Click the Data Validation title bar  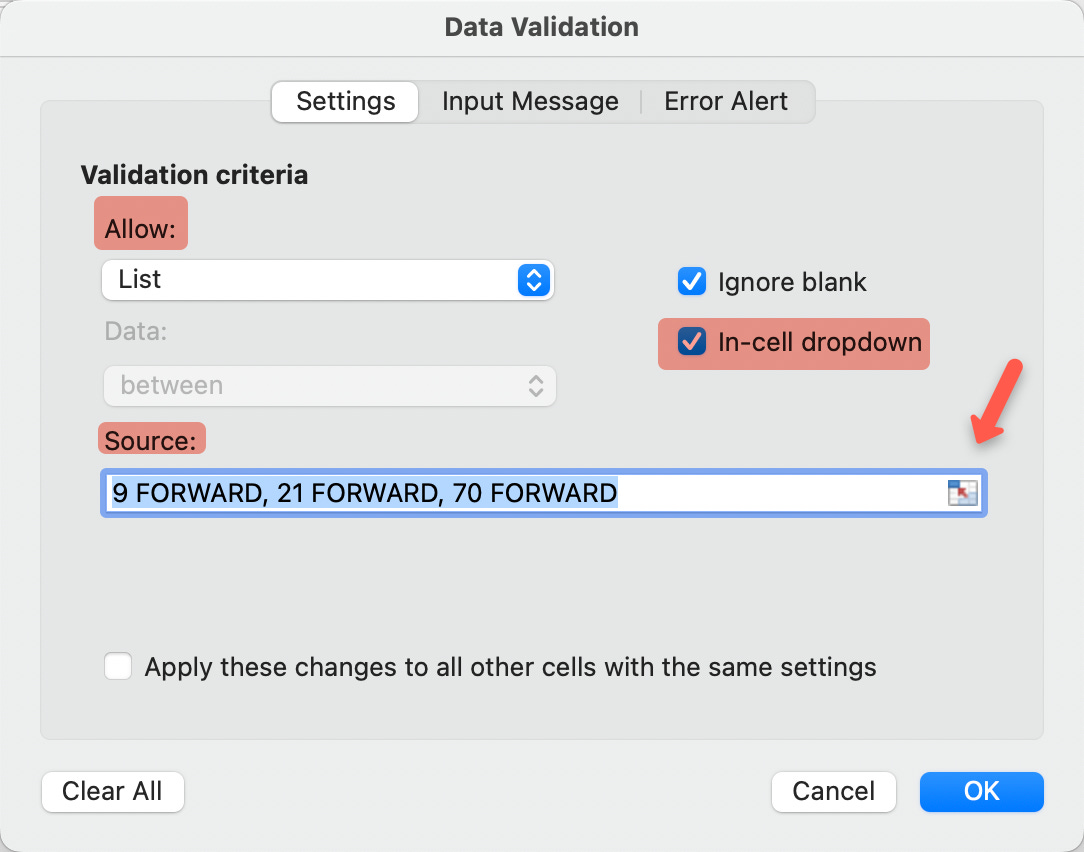(x=541, y=28)
